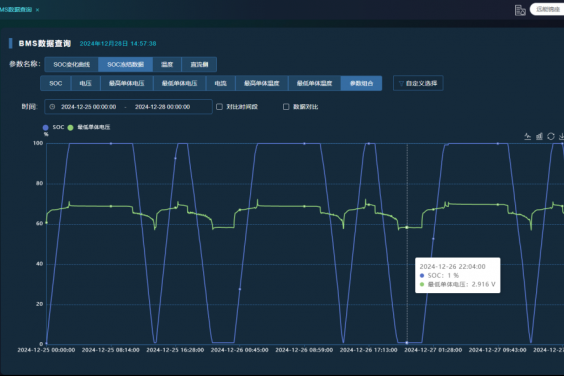Click the chart restore/refresh icon
The height and width of the screenshot is (376, 564).
[x=551, y=136]
